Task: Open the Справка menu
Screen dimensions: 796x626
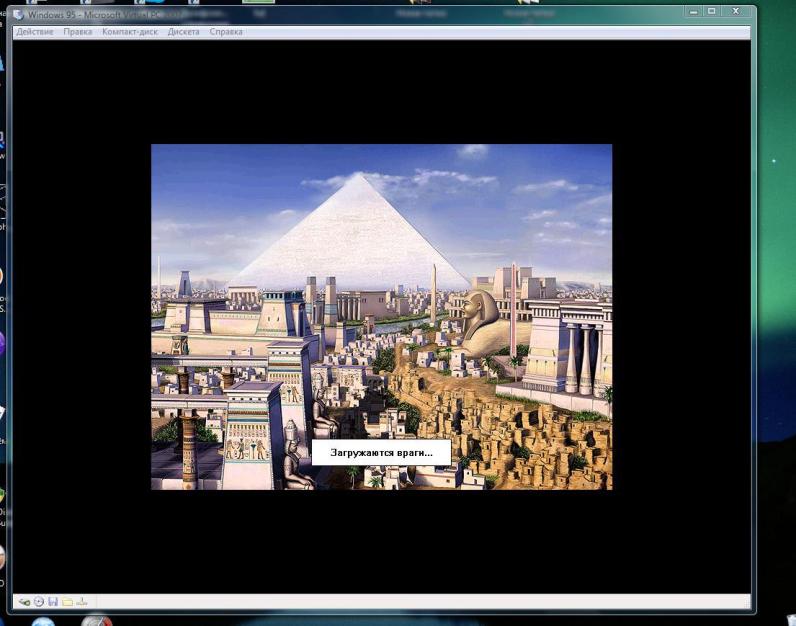Action: pos(226,31)
